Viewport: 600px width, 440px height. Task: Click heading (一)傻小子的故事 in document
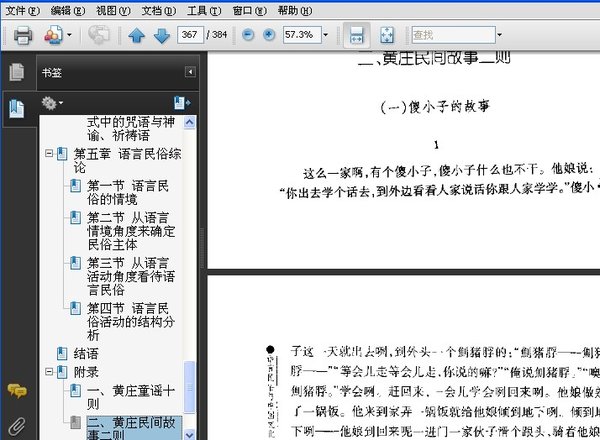point(435,107)
